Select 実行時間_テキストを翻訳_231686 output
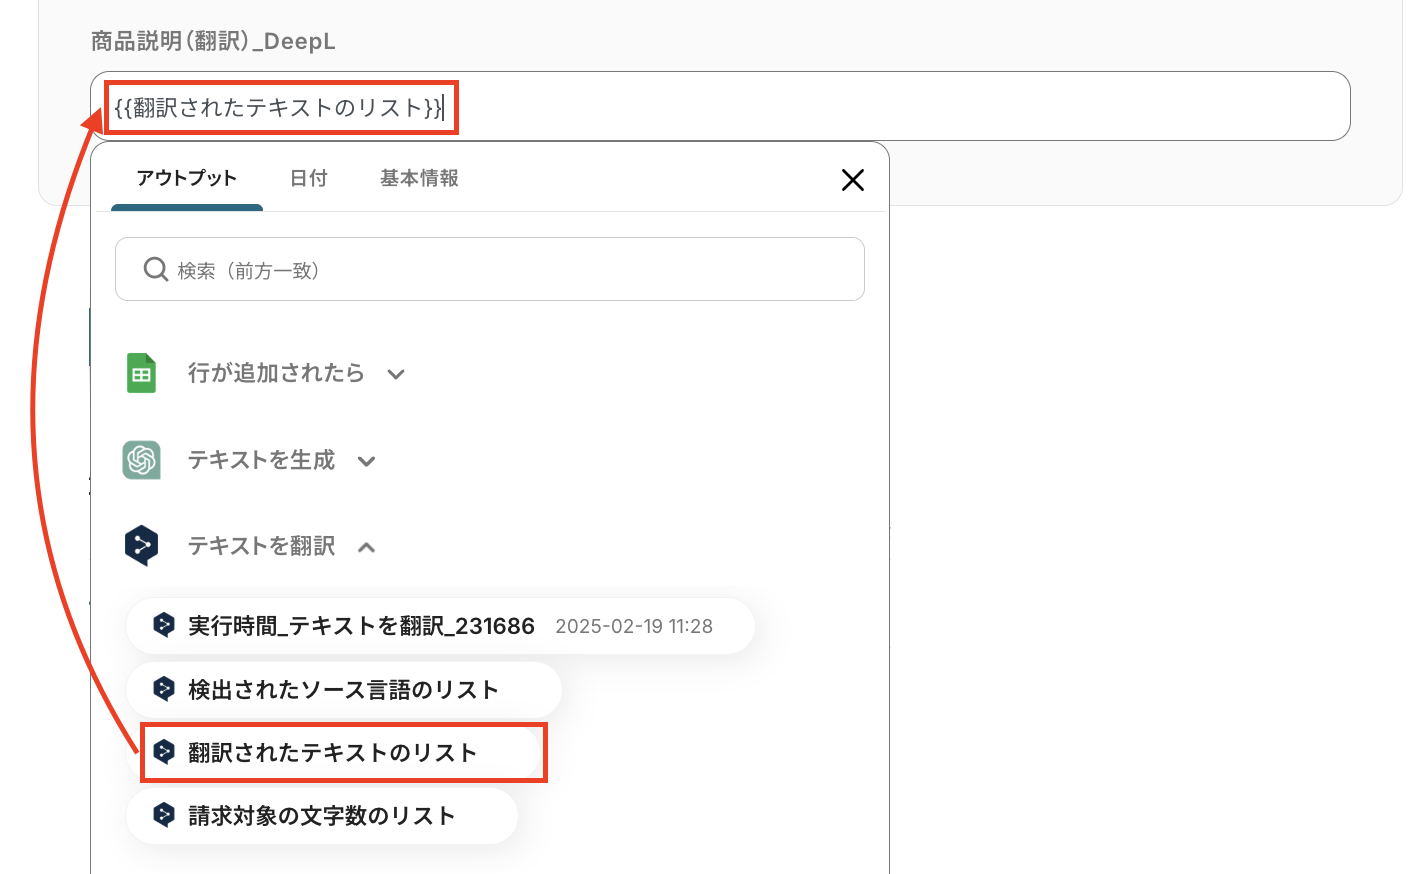 [x=440, y=626]
